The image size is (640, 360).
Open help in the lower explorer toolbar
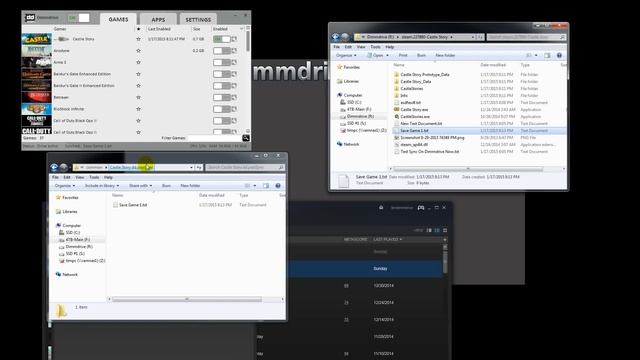click(x=278, y=186)
